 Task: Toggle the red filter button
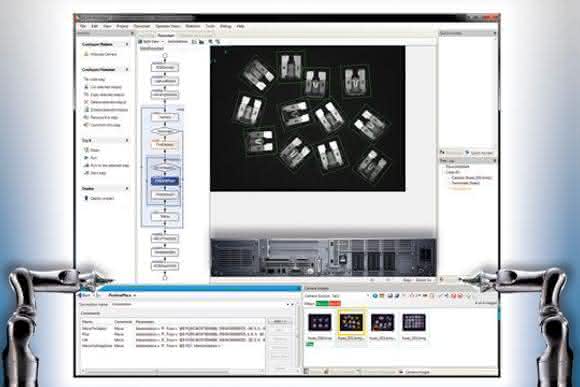(334, 303)
